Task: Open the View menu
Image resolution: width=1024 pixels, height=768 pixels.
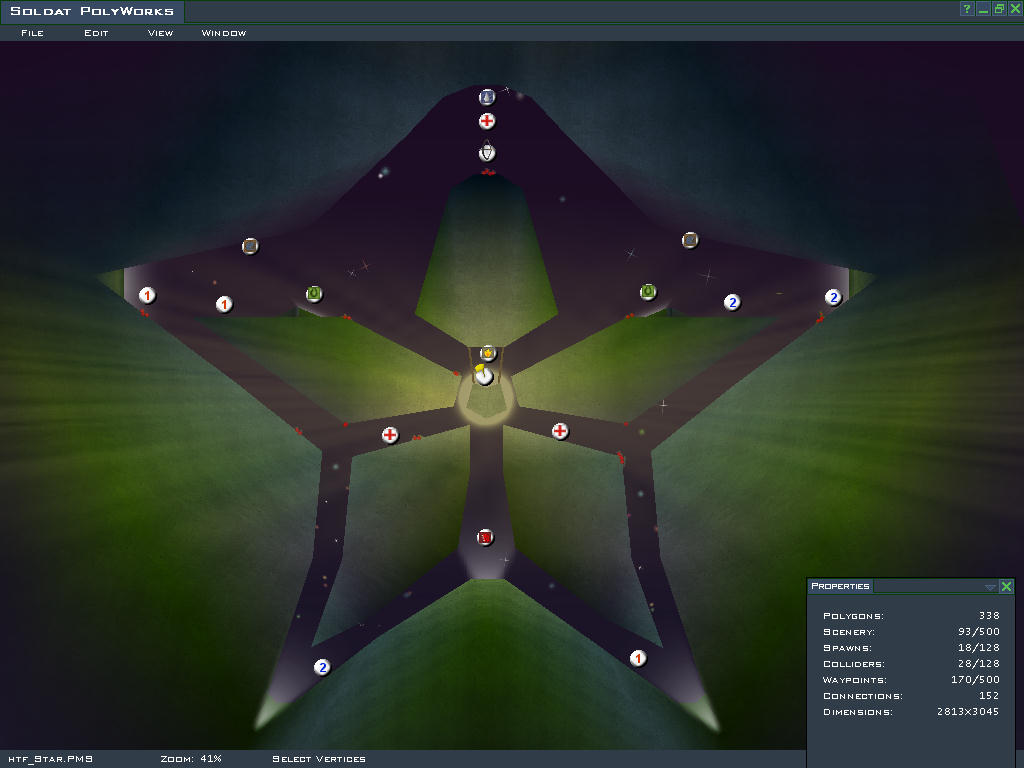Action: (x=160, y=33)
